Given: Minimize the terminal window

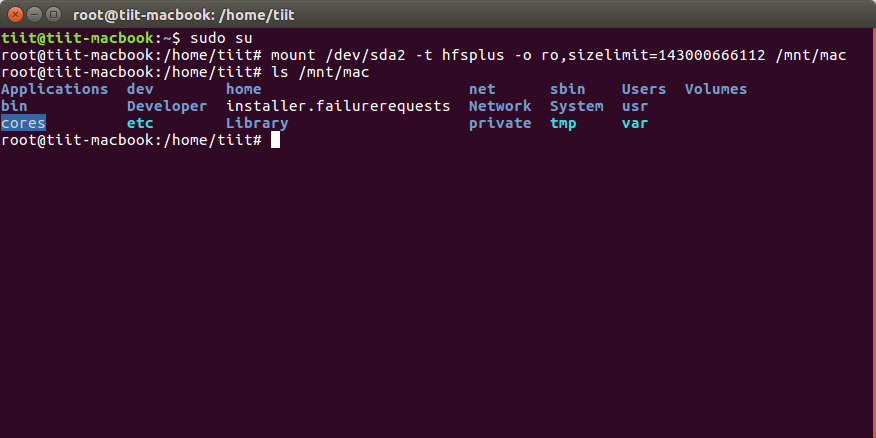Looking at the screenshot, I should (36, 16).
